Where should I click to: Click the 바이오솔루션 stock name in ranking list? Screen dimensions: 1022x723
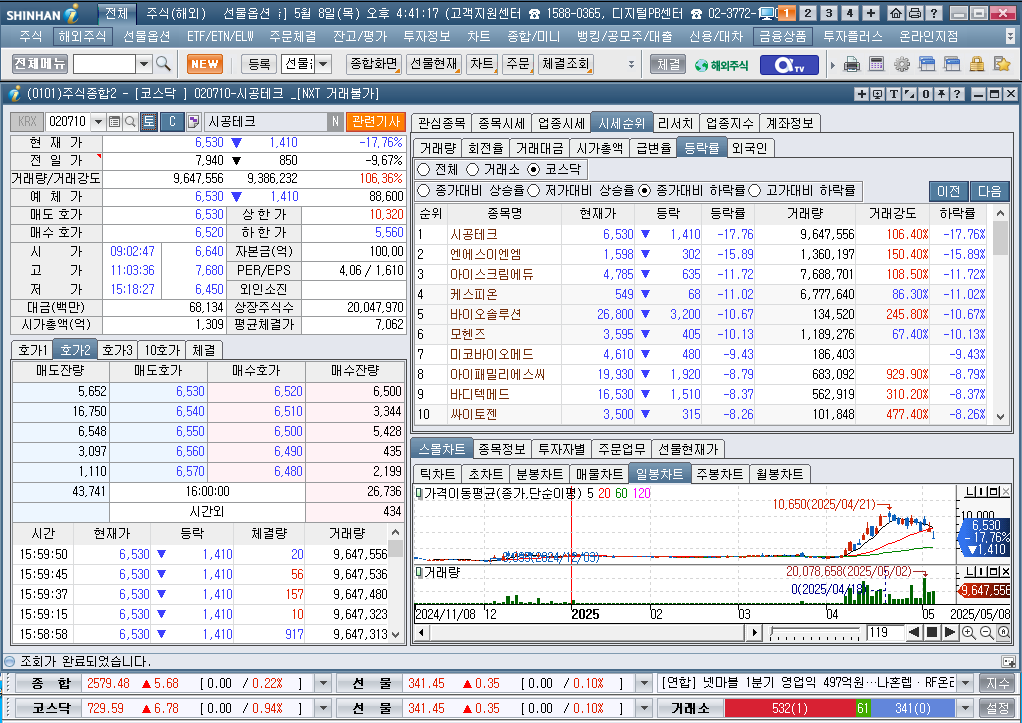(486, 314)
